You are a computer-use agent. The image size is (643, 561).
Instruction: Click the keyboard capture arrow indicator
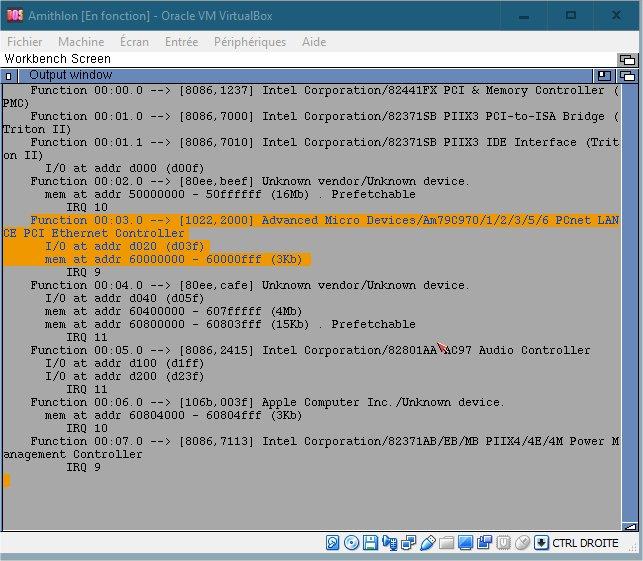[541, 543]
